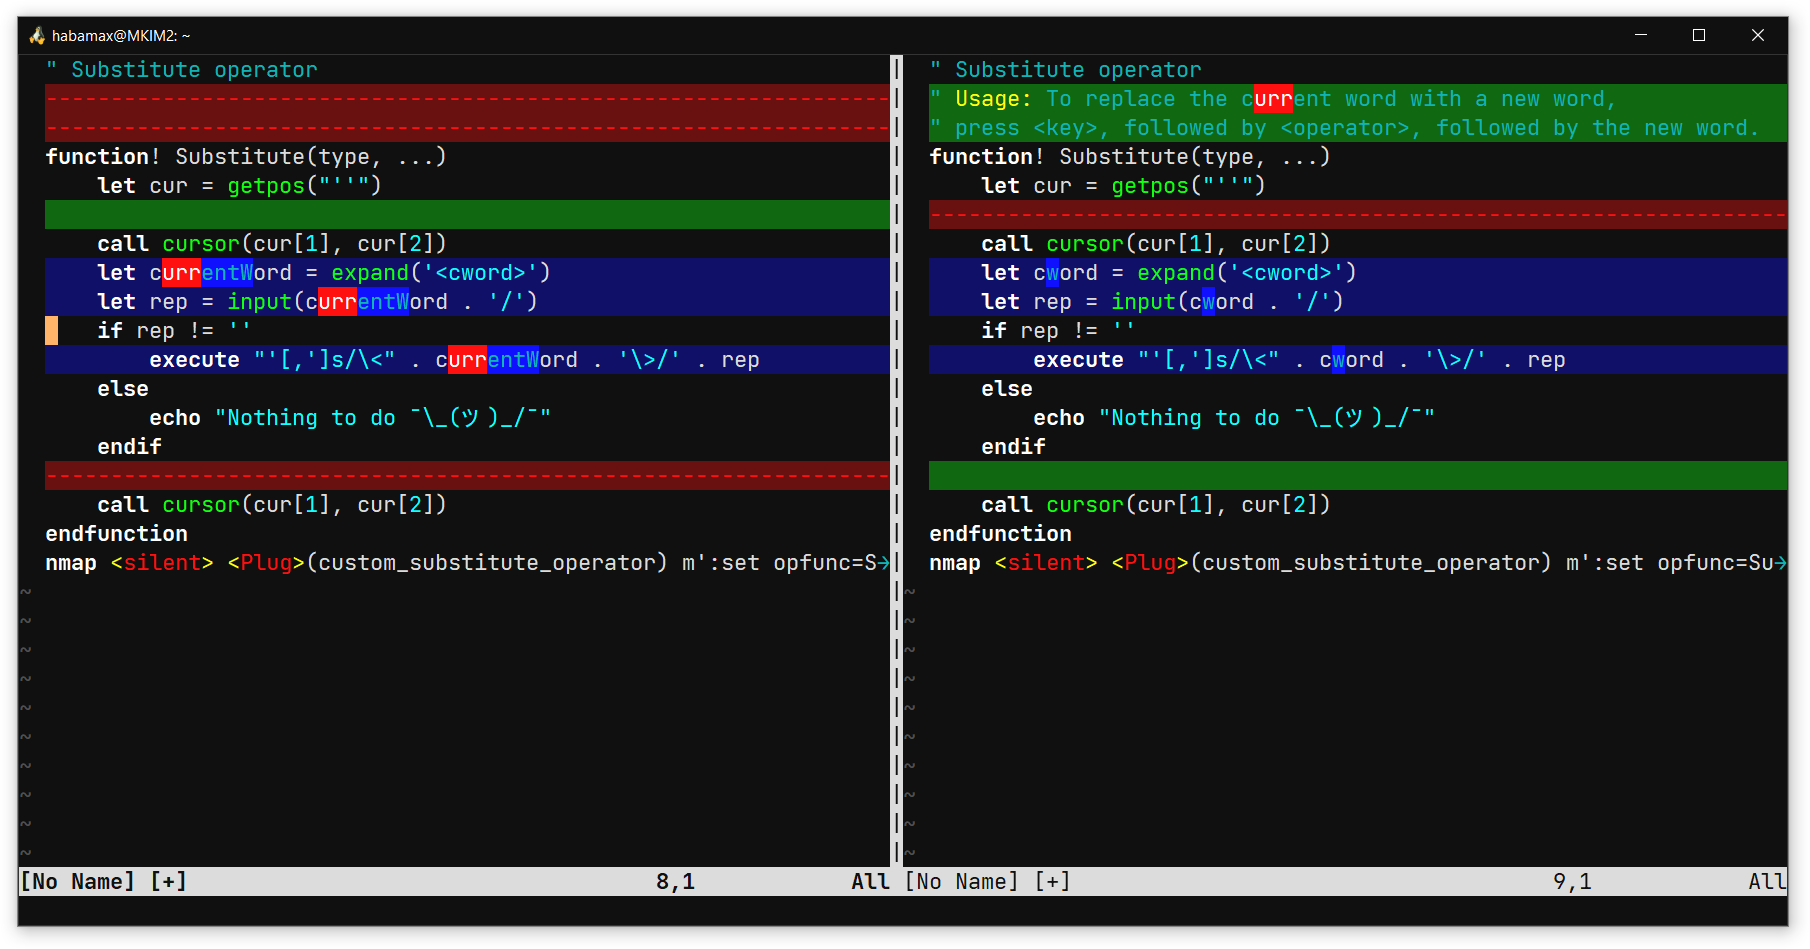
Task: Click the "8,1" cursor position in left status
Action: tap(676, 881)
